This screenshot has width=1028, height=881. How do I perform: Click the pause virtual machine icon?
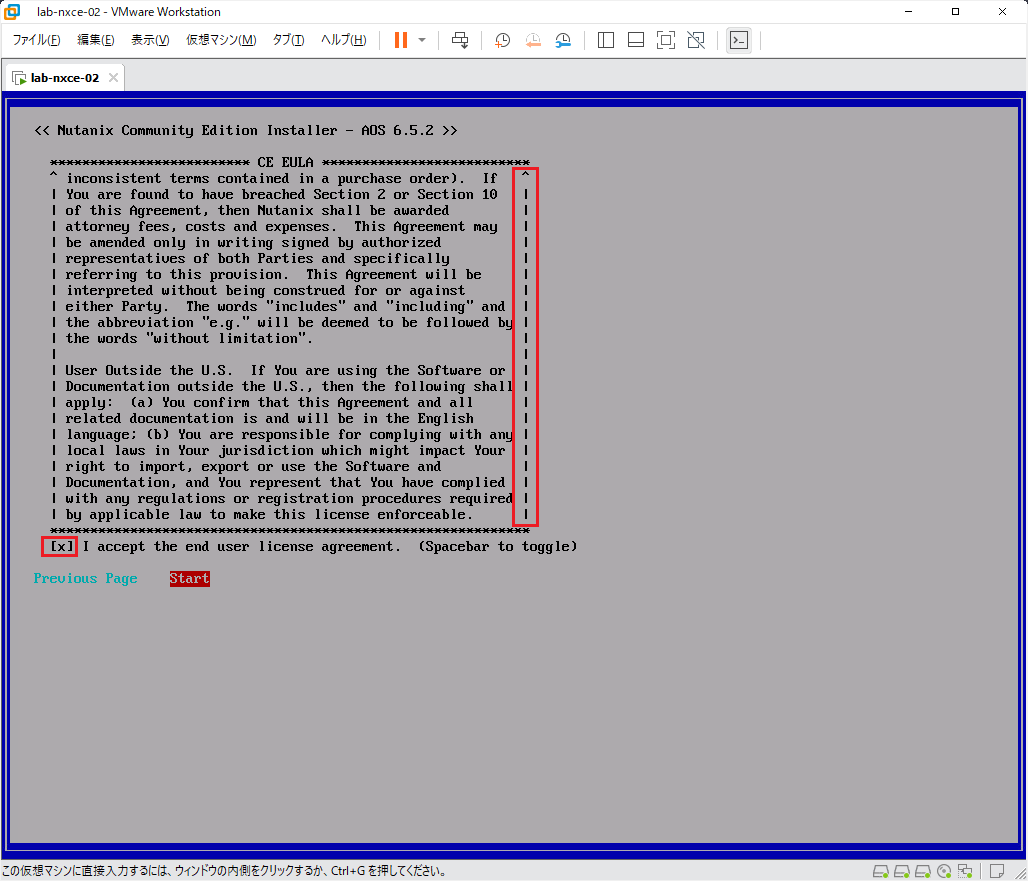[x=401, y=40]
